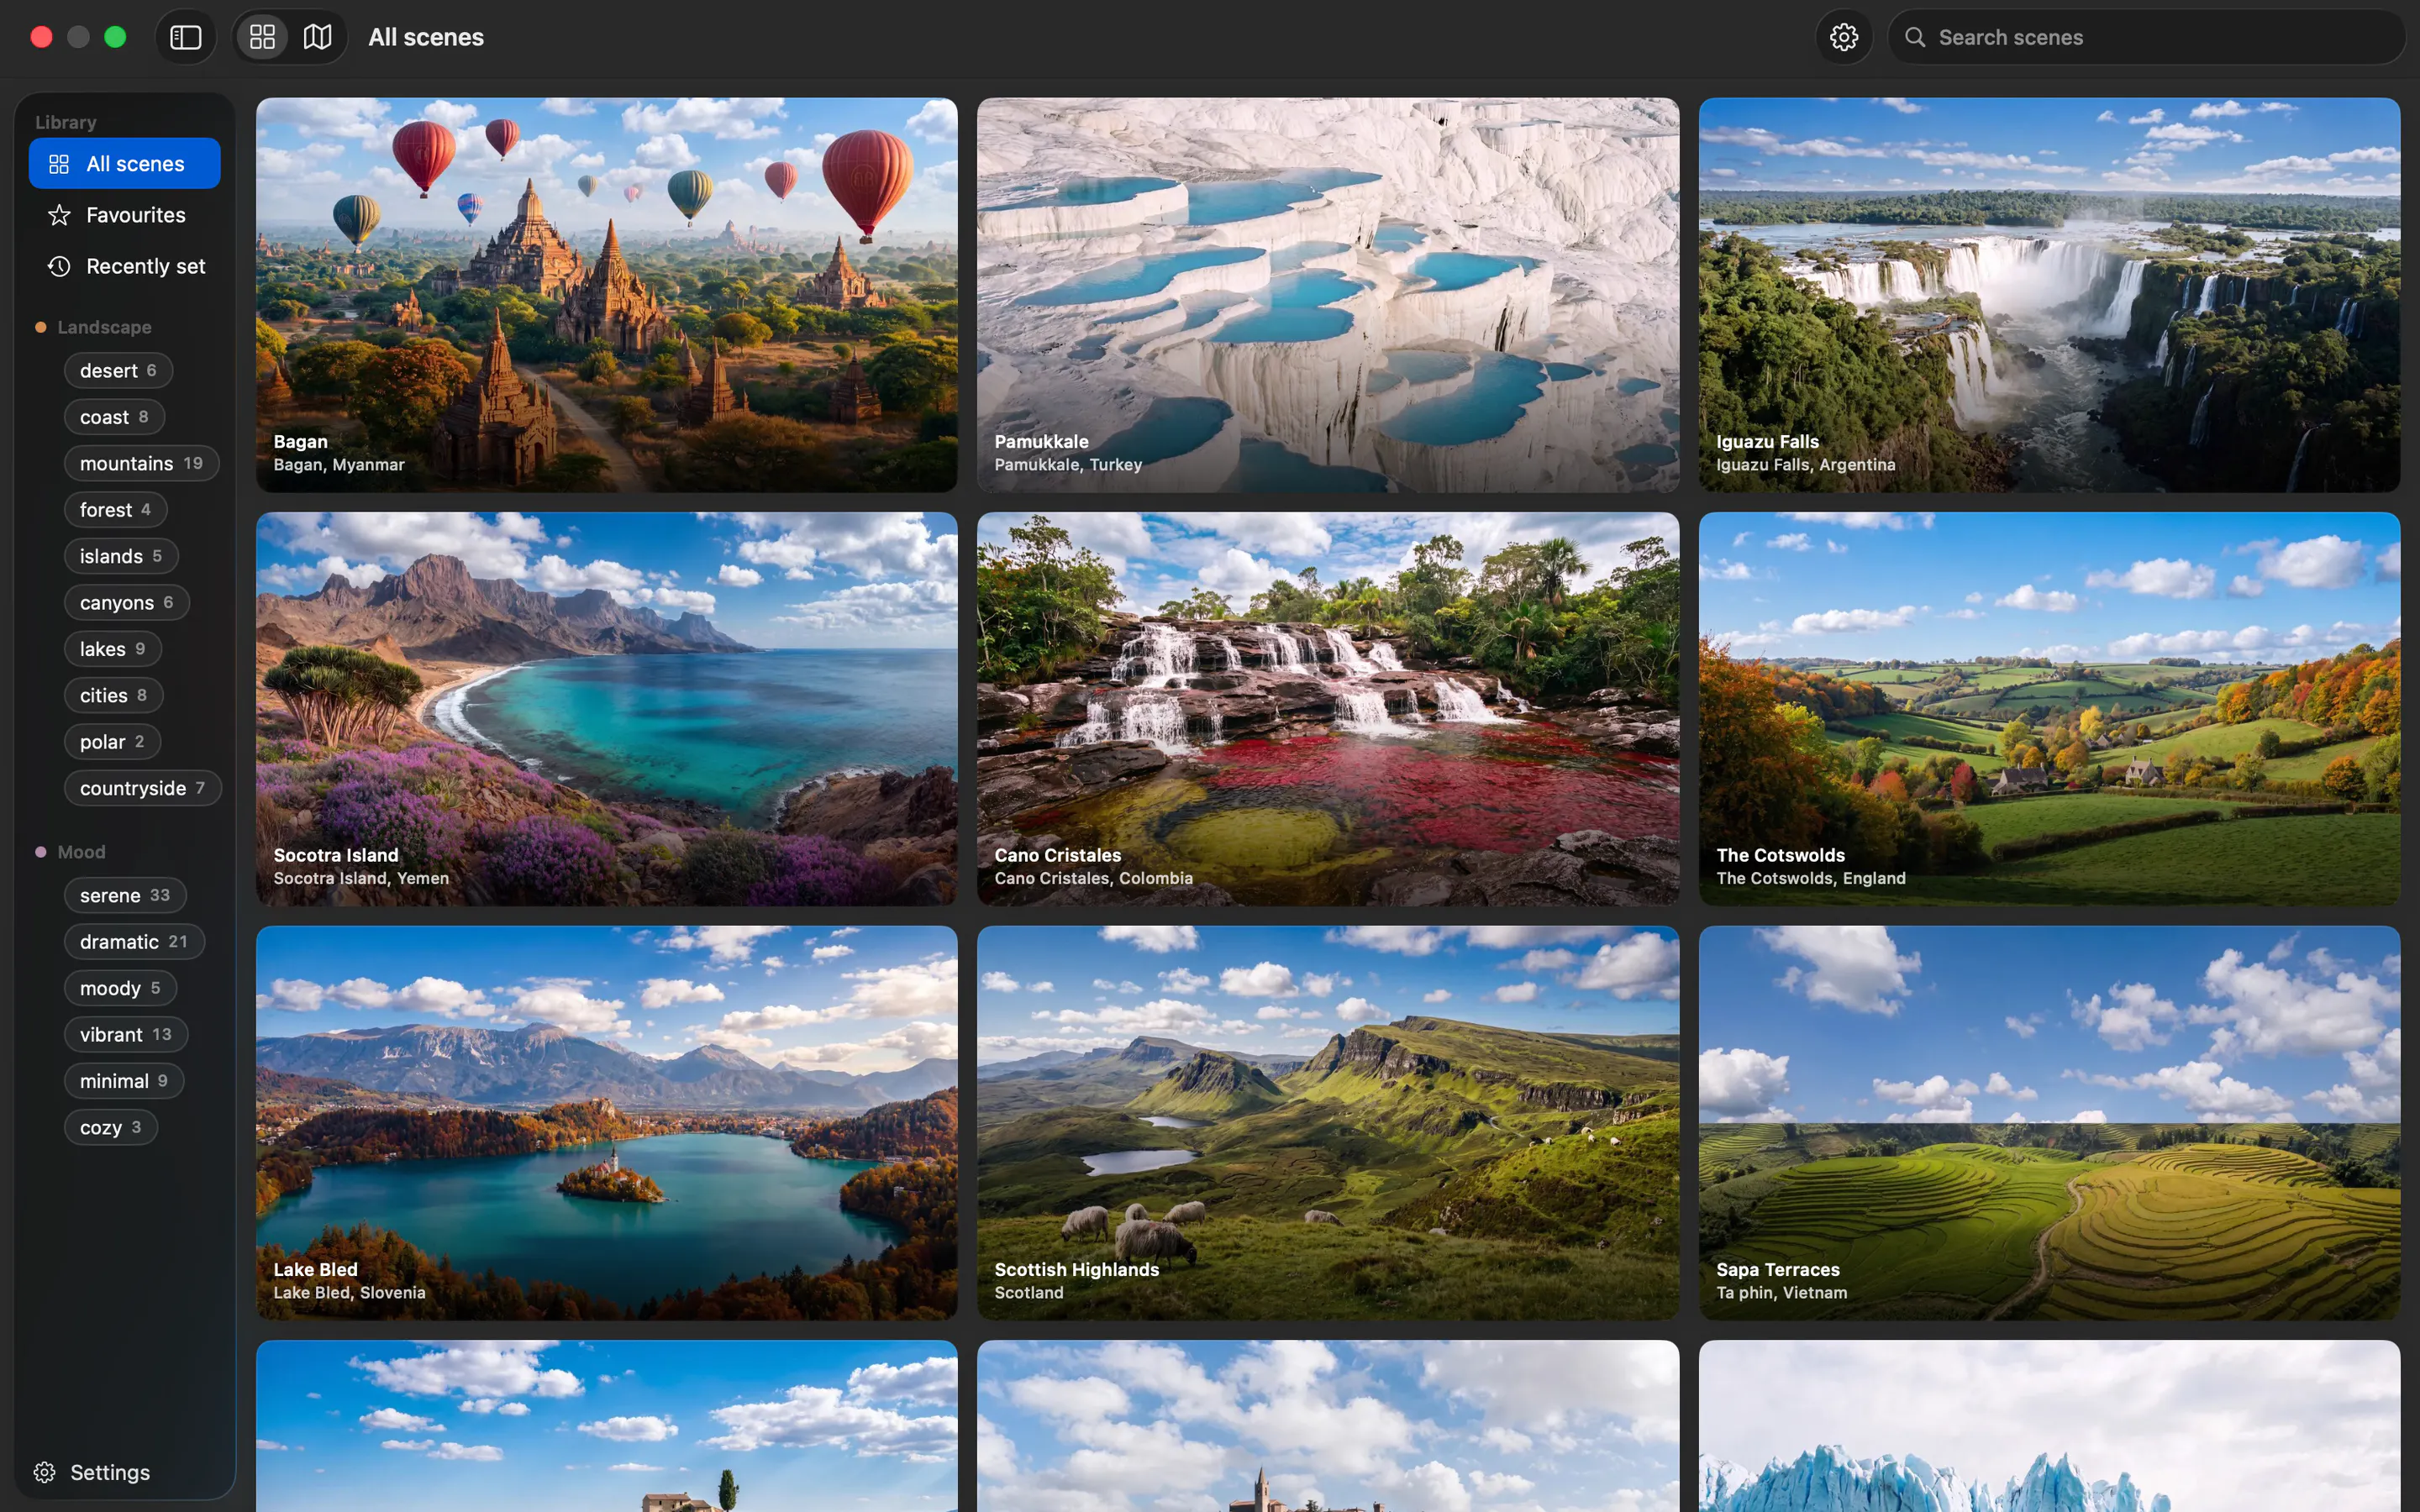Open Recently set list
Image resolution: width=2420 pixels, height=1512 pixels.
click(x=124, y=266)
